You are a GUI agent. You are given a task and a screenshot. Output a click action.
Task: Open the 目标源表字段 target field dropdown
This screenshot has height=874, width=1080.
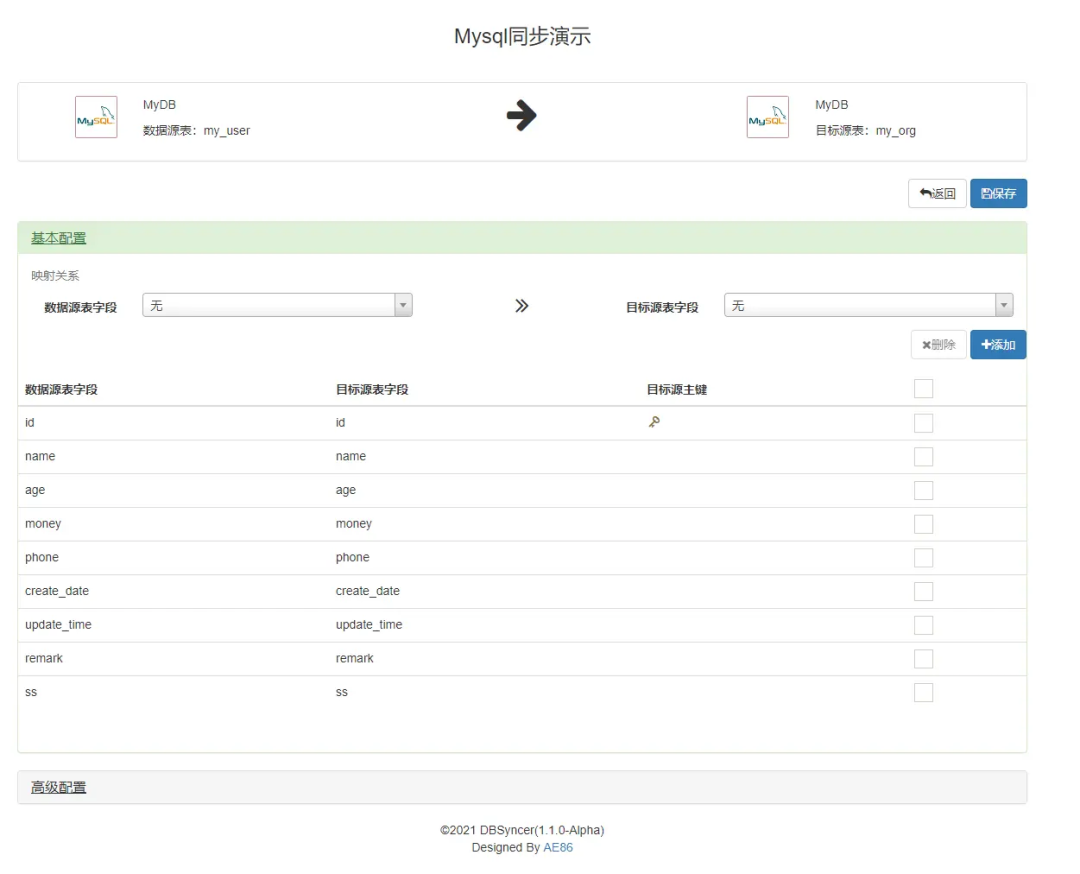868,306
